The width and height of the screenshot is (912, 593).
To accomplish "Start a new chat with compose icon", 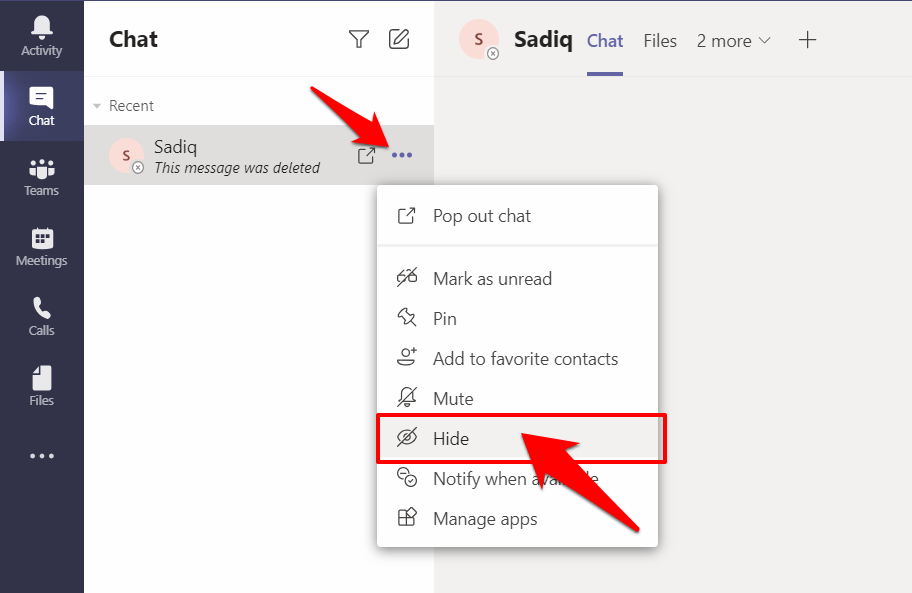I will coord(399,39).
